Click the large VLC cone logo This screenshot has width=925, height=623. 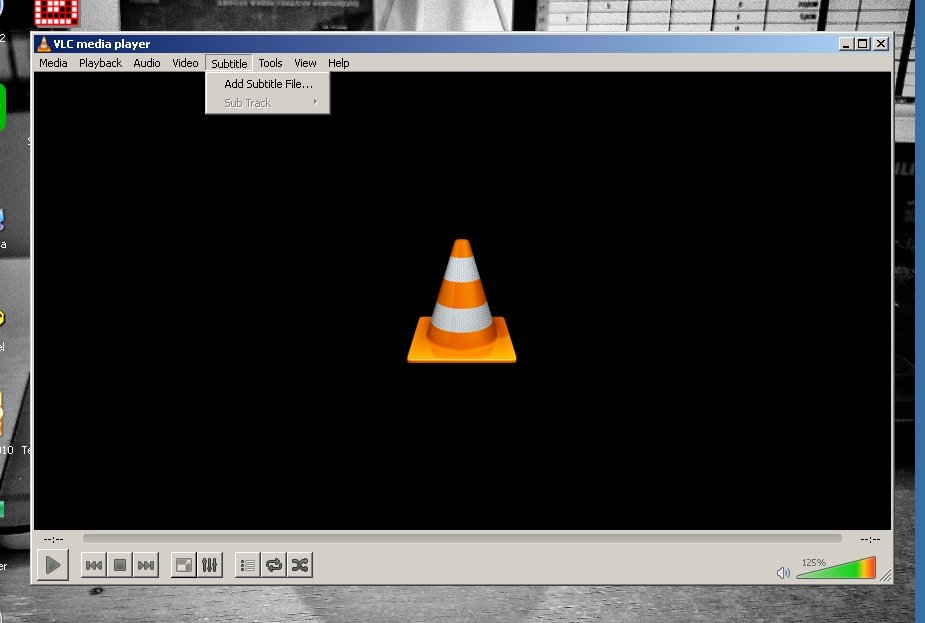pos(462,301)
